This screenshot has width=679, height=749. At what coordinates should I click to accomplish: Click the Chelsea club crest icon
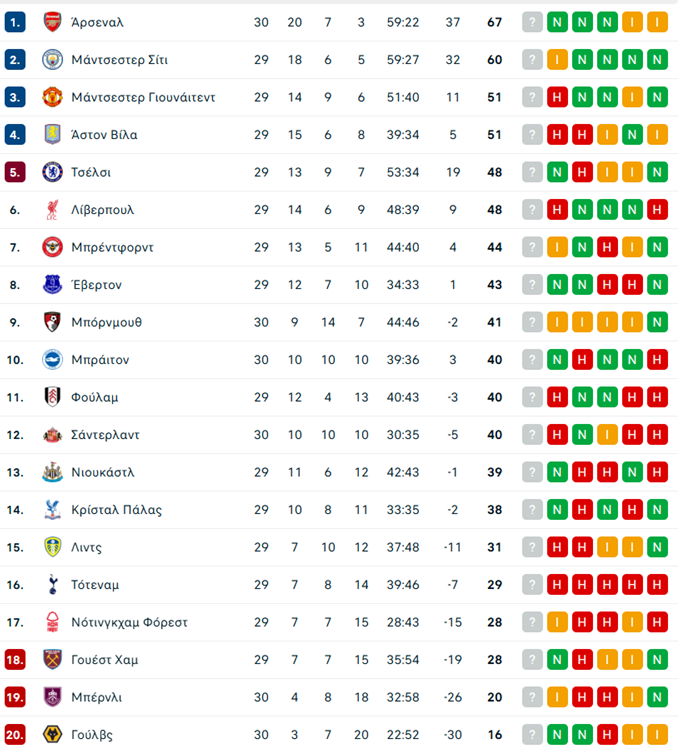[52, 172]
